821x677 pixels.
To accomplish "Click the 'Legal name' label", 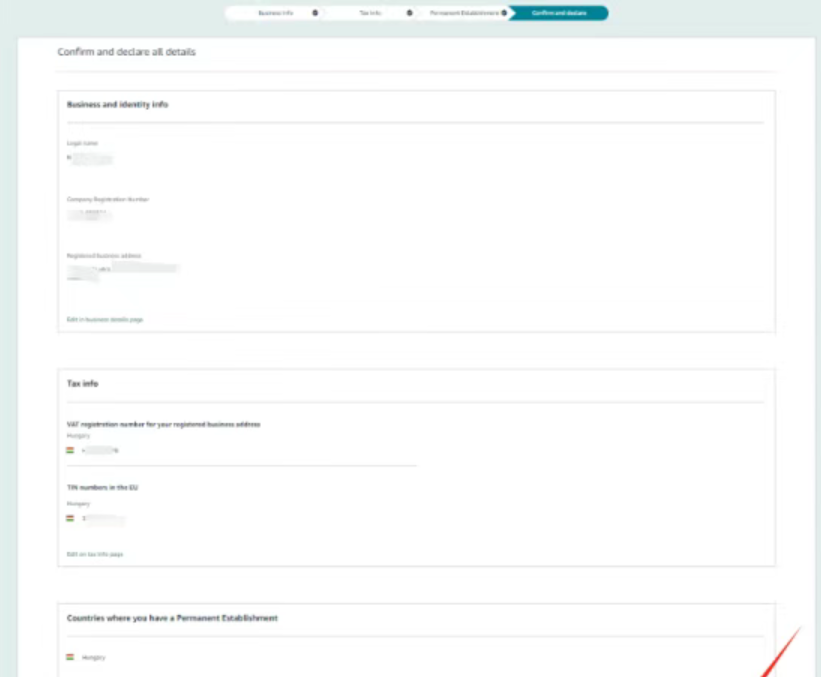I will 82,143.
